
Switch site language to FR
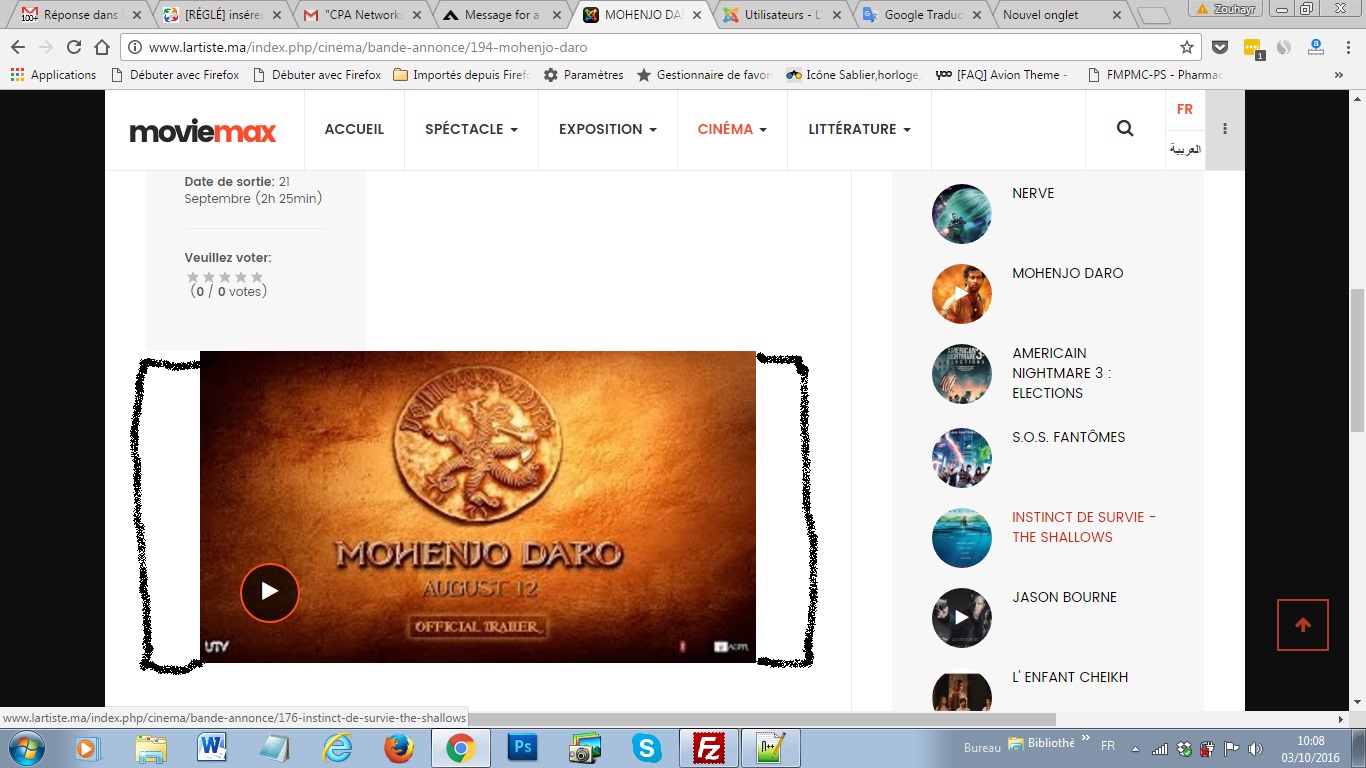1185,110
